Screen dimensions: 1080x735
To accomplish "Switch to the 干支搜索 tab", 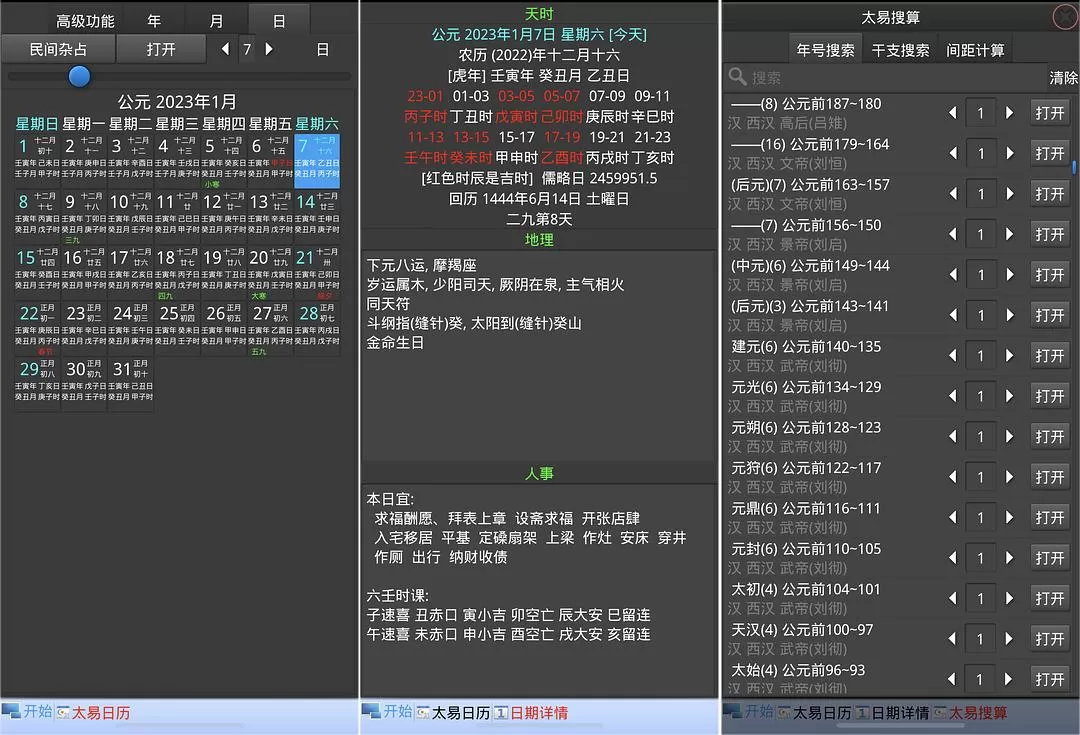I will (x=900, y=49).
